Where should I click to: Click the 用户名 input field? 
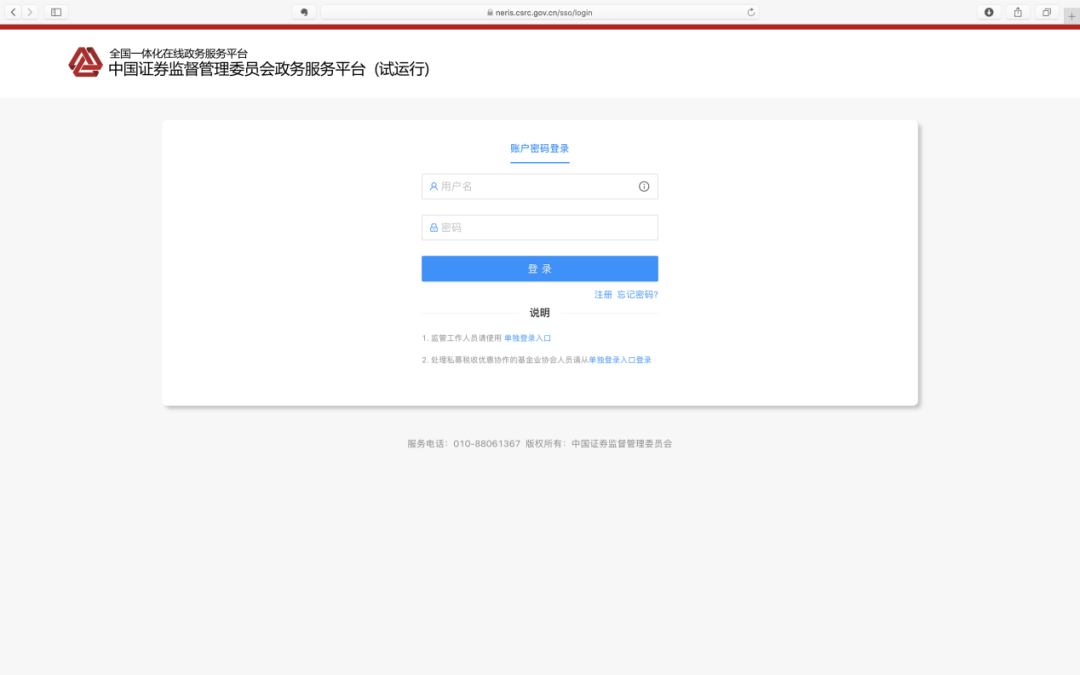pyautogui.click(x=539, y=187)
